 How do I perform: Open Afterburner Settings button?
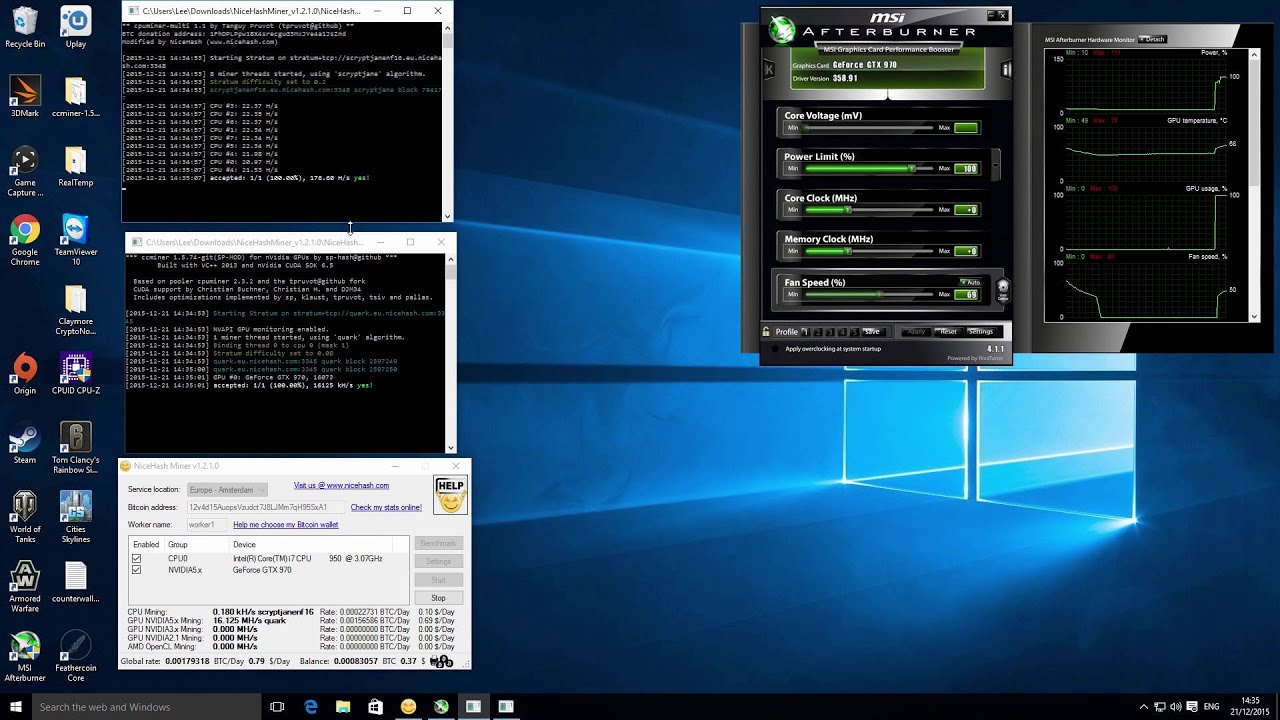tap(981, 332)
